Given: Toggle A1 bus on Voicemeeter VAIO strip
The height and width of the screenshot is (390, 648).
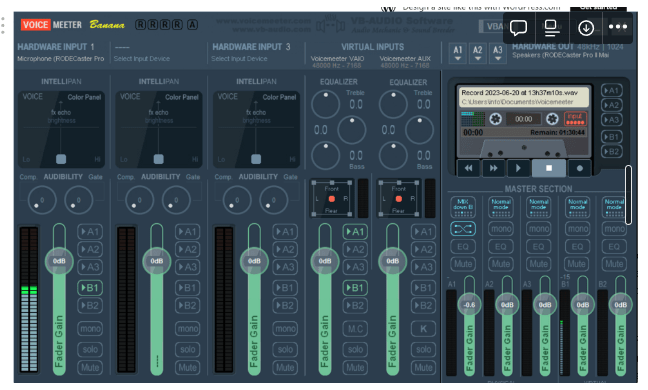Looking at the screenshot, I should tap(355, 232).
